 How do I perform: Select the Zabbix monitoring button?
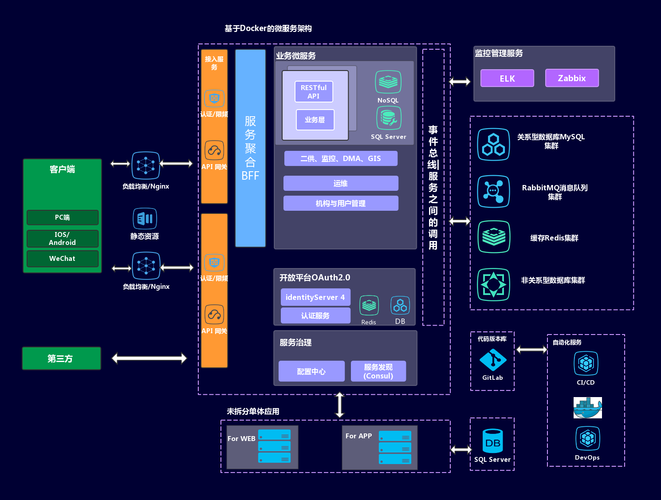(571, 78)
